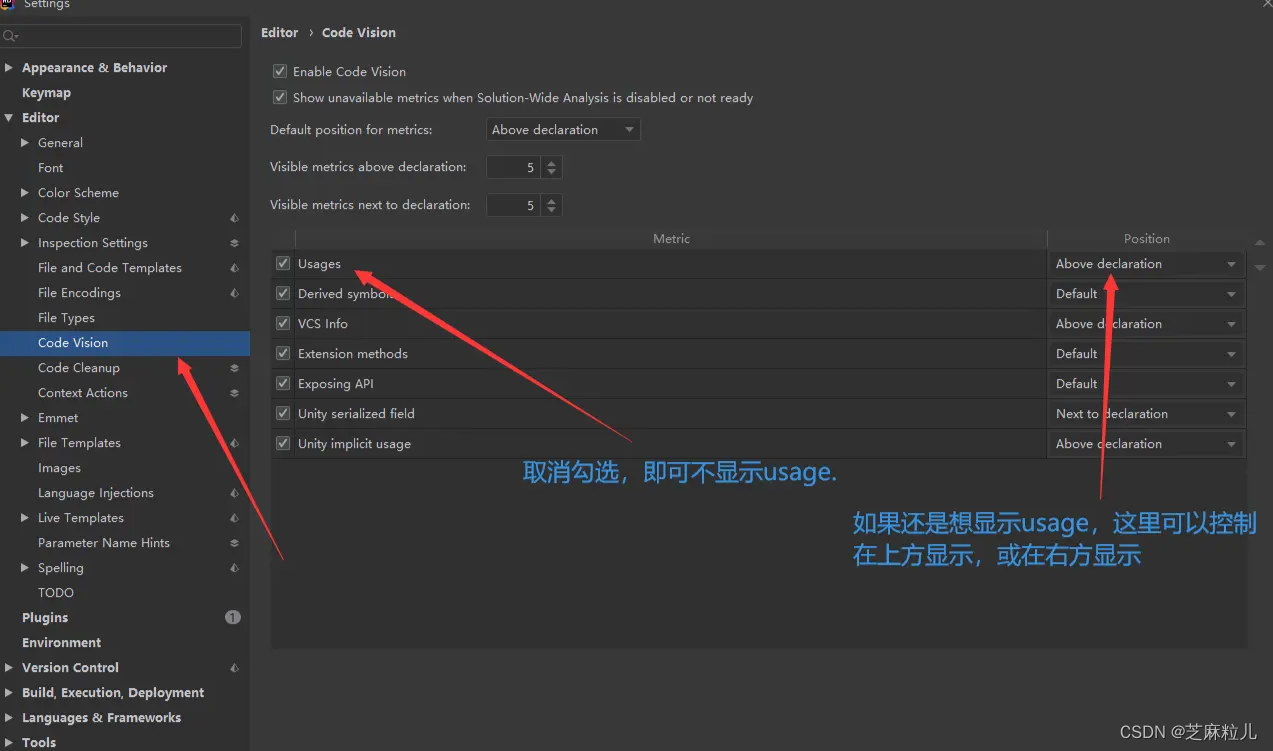Image resolution: width=1273 pixels, height=751 pixels.
Task: Expand the Version Control tree node
Action: pos(10,667)
